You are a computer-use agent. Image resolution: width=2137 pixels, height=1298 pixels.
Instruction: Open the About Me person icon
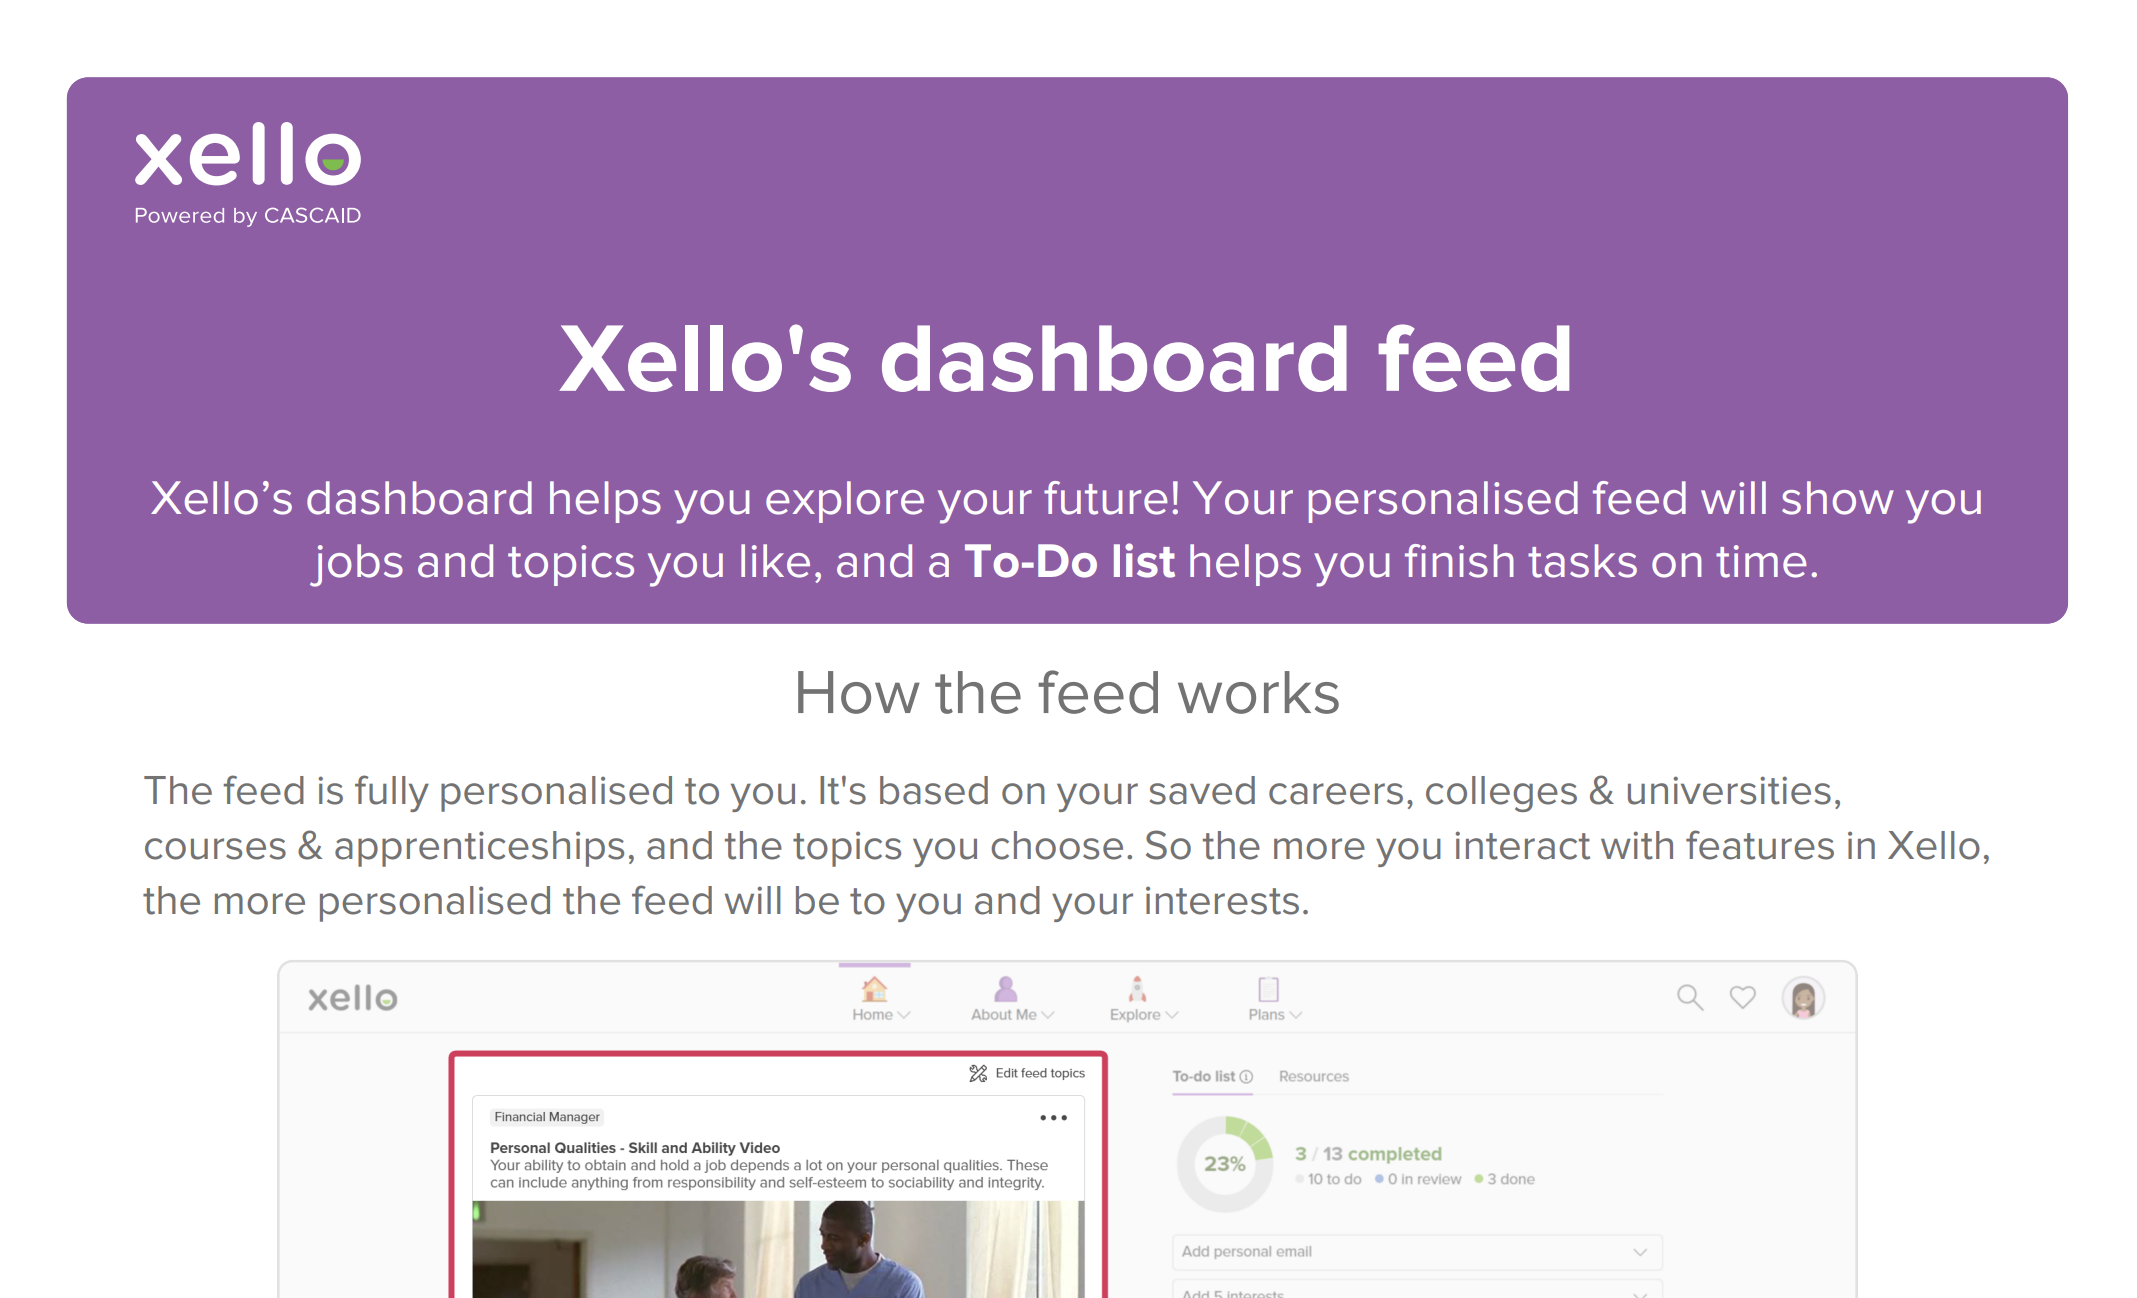coord(1005,989)
